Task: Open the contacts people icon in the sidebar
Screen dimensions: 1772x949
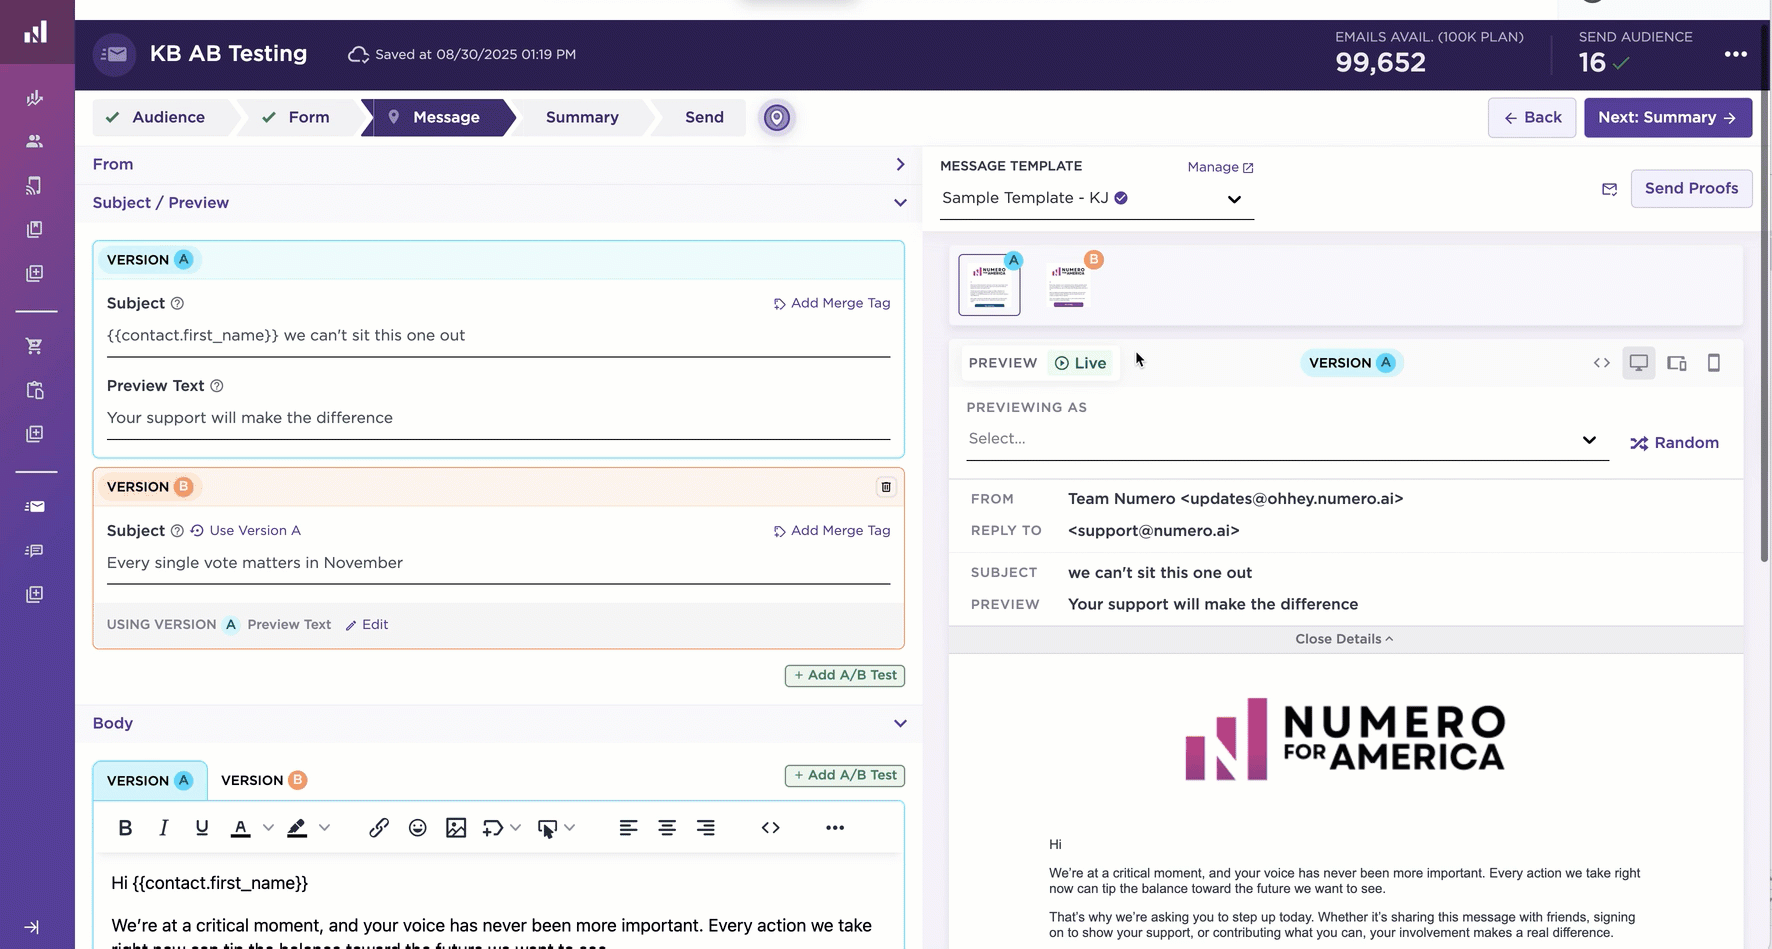Action: (x=35, y=141)
